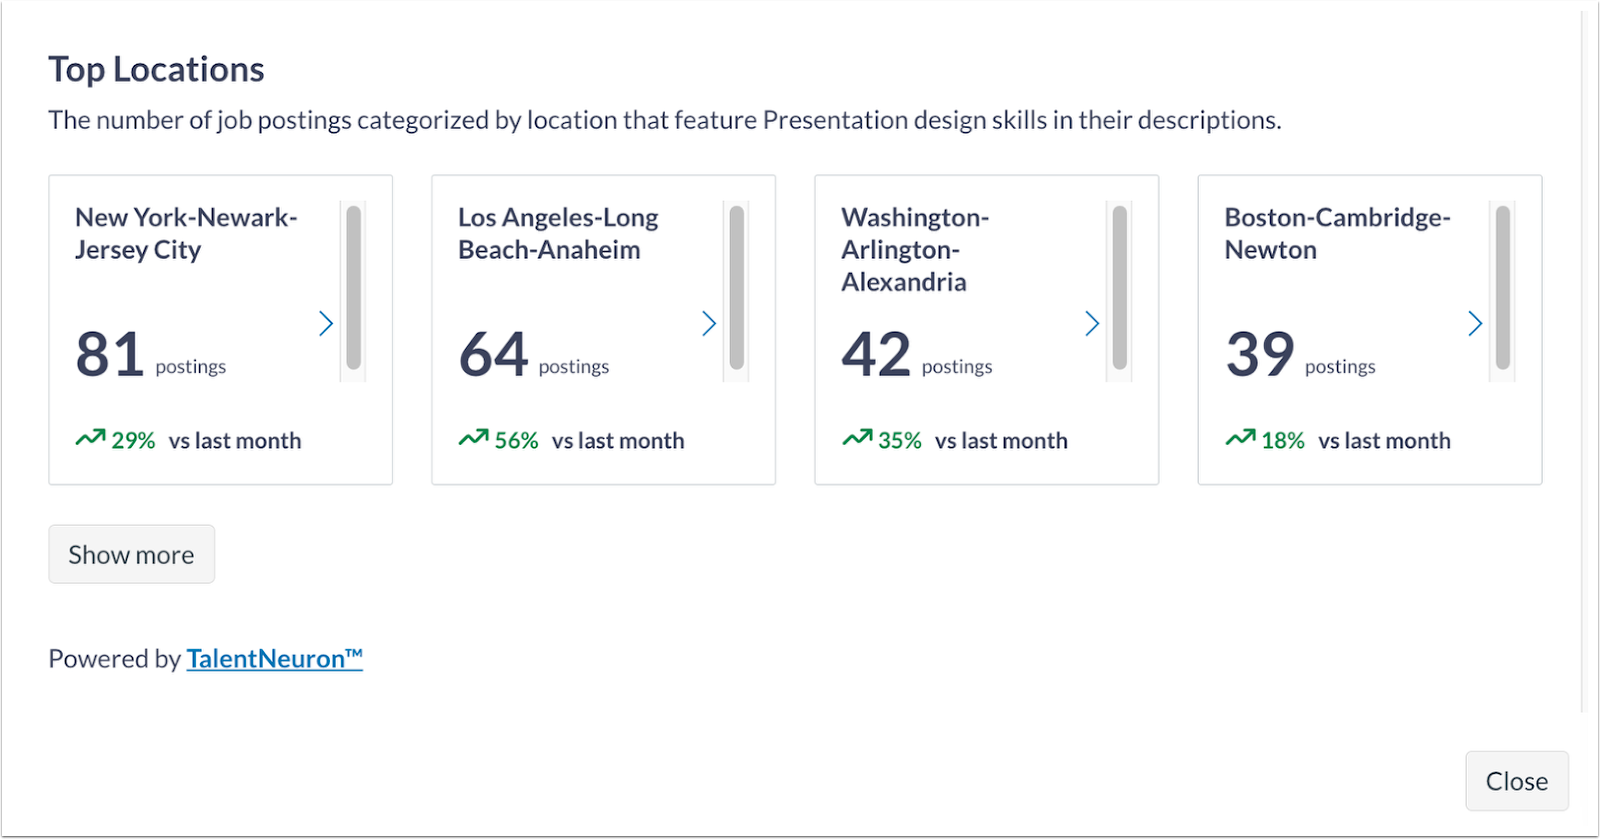The height and width of the screenshot is (839, 1600).
Task: Click the Washington-Arlington-Alexandria card title
Action: [x=915, y=249]
